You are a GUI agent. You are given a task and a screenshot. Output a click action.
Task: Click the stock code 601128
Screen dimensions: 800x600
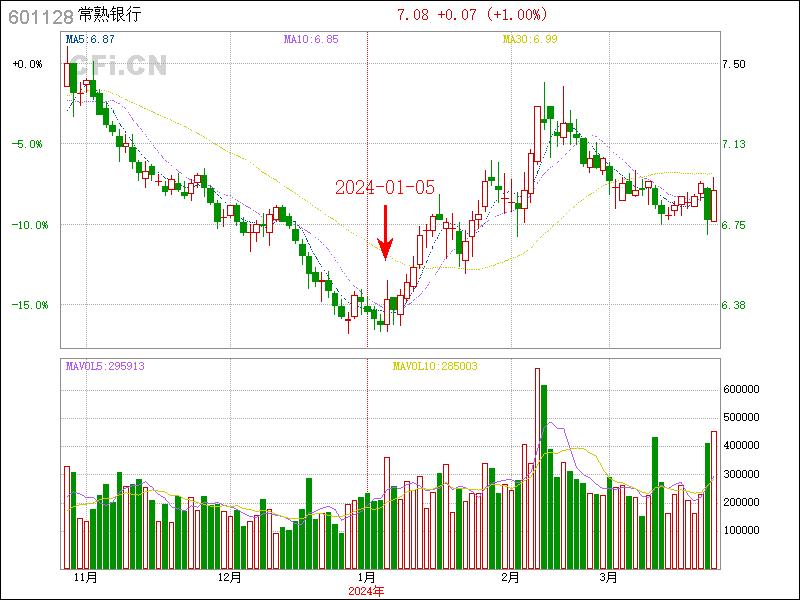click(41, 17)
